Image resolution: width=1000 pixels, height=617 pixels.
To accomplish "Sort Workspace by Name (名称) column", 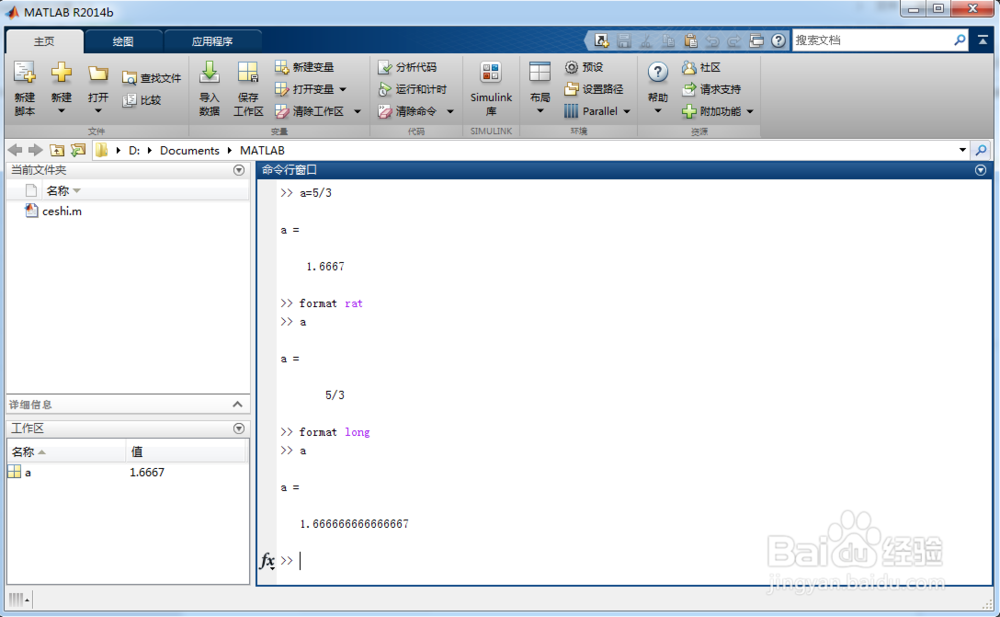I will 66,452.
